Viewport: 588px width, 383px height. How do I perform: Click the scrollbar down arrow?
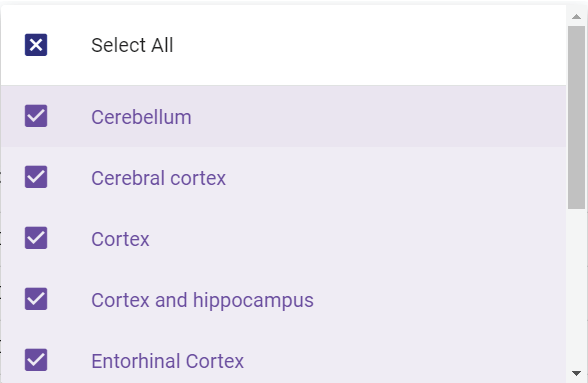coord(576,373)
